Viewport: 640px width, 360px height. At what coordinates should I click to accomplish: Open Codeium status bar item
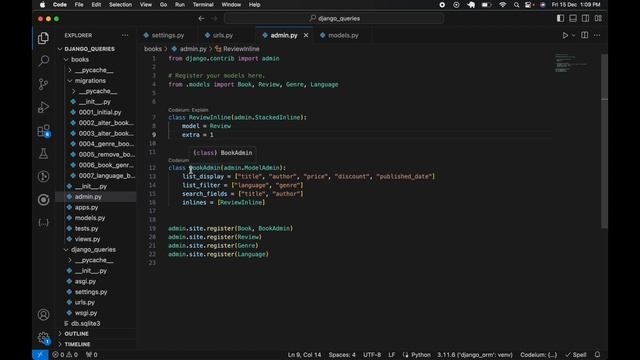[538, 355]
